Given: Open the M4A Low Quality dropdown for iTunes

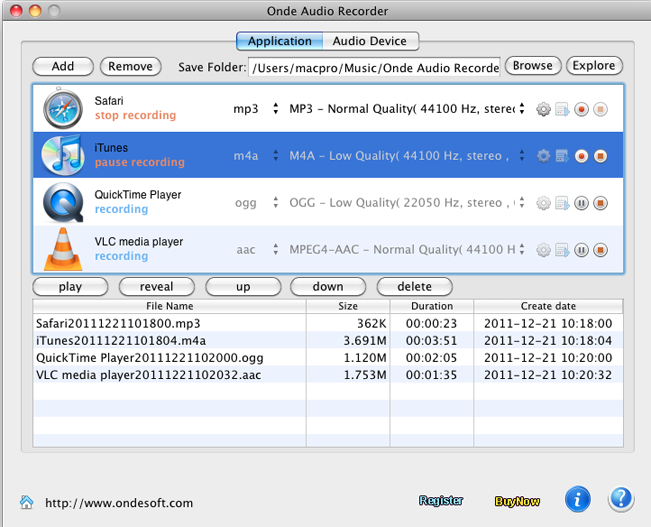Looking at the screenshot, I should coord(407,156).
